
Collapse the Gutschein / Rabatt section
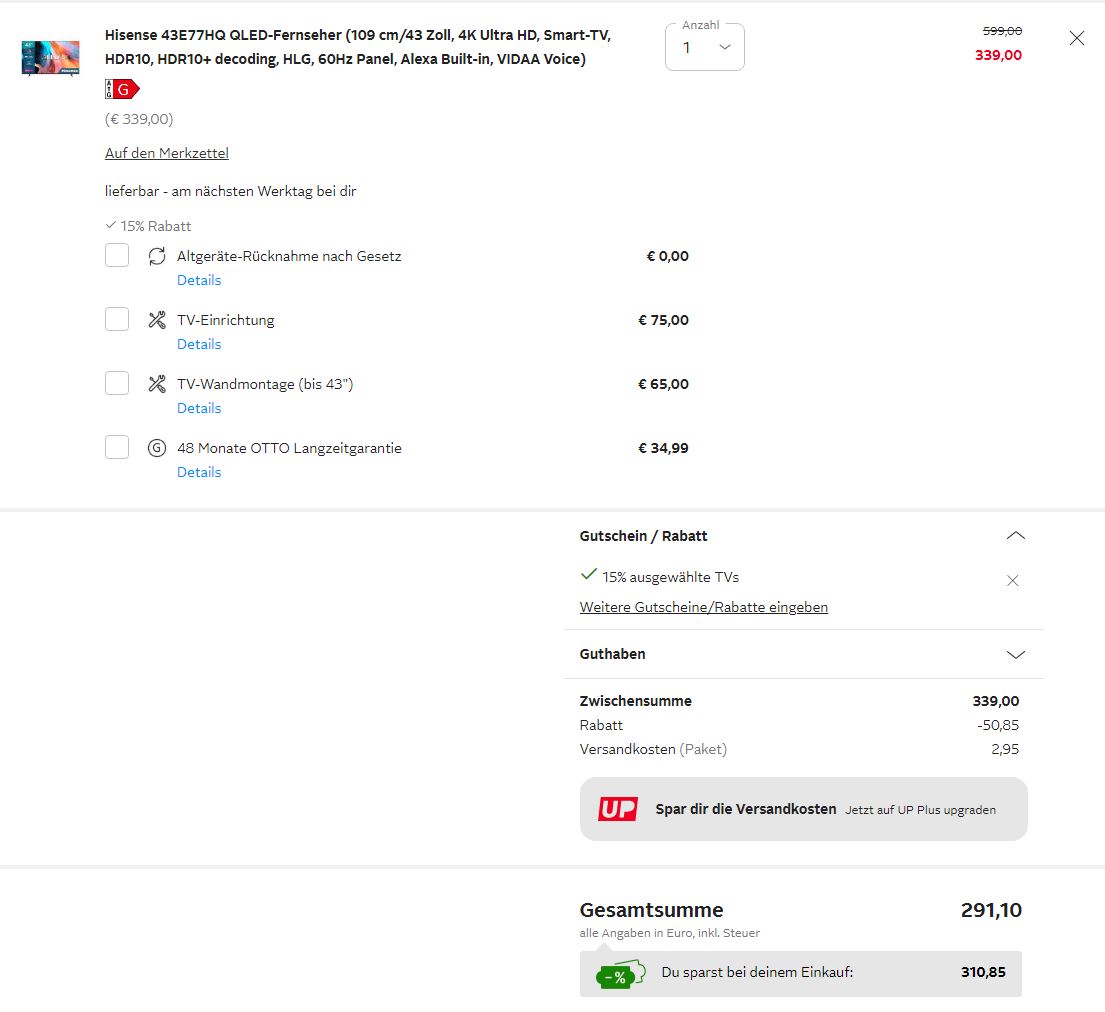pos(1015,536)
